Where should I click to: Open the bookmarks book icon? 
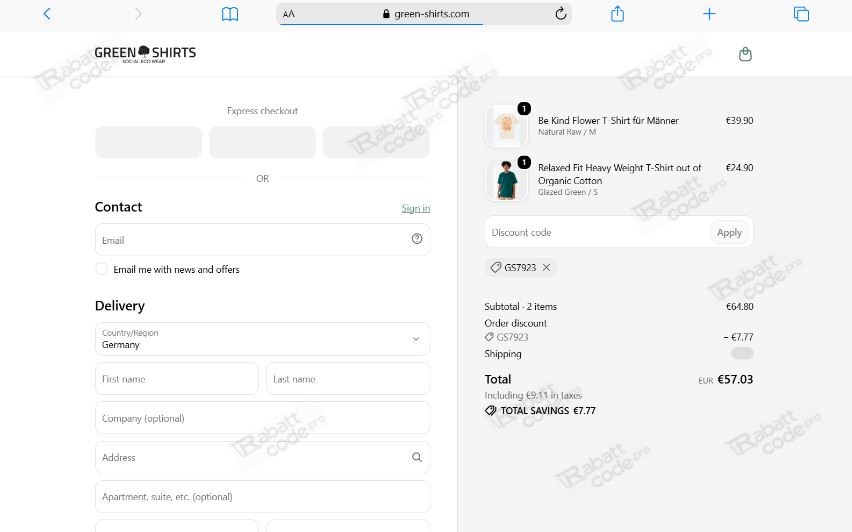pyautogui.click(x=230, y=14)
